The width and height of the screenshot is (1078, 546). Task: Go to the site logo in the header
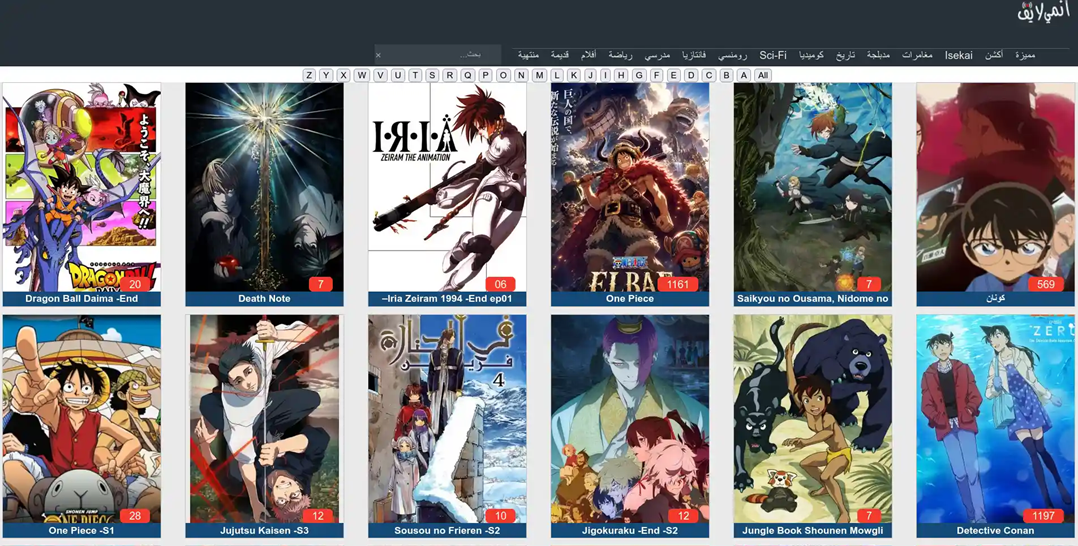pos(1044,12)
